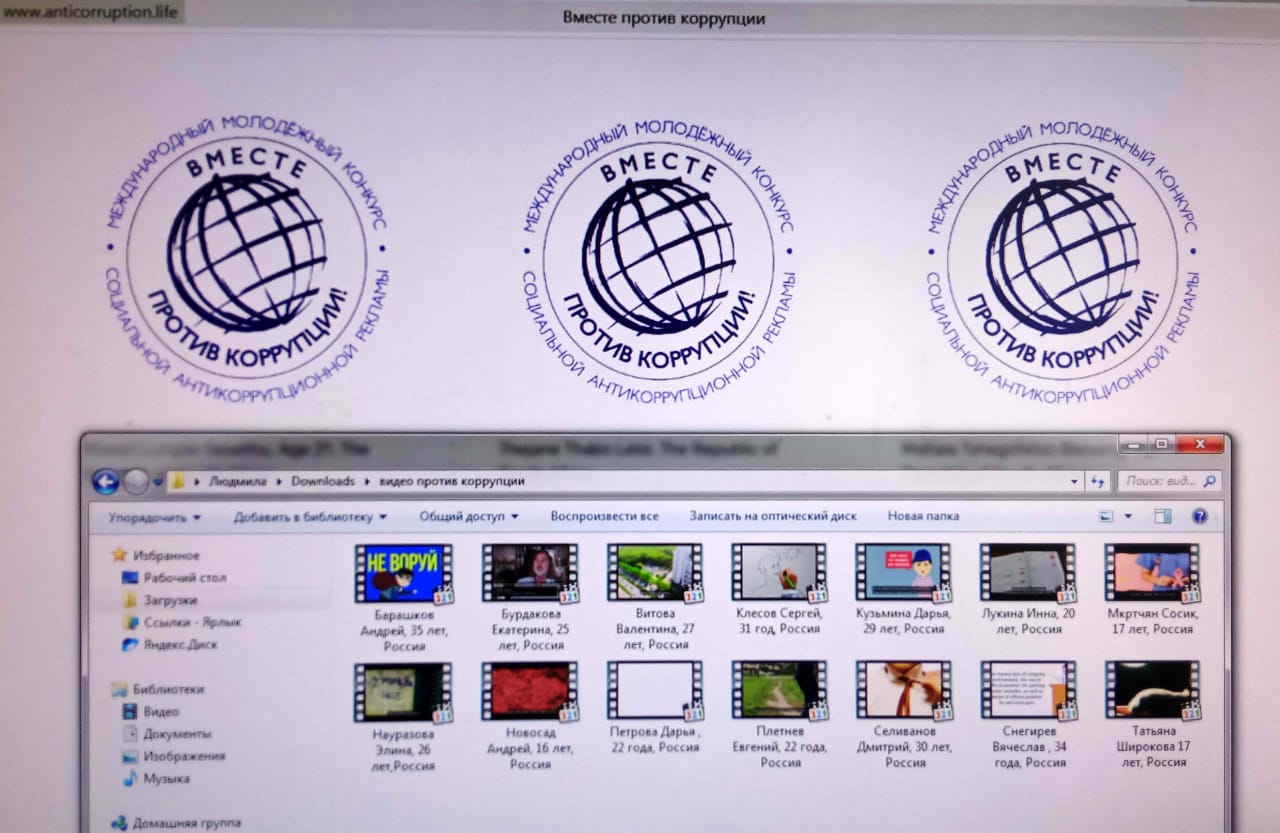
Task: Click the search field in Explorer
Action: (x=1160, y=481)
